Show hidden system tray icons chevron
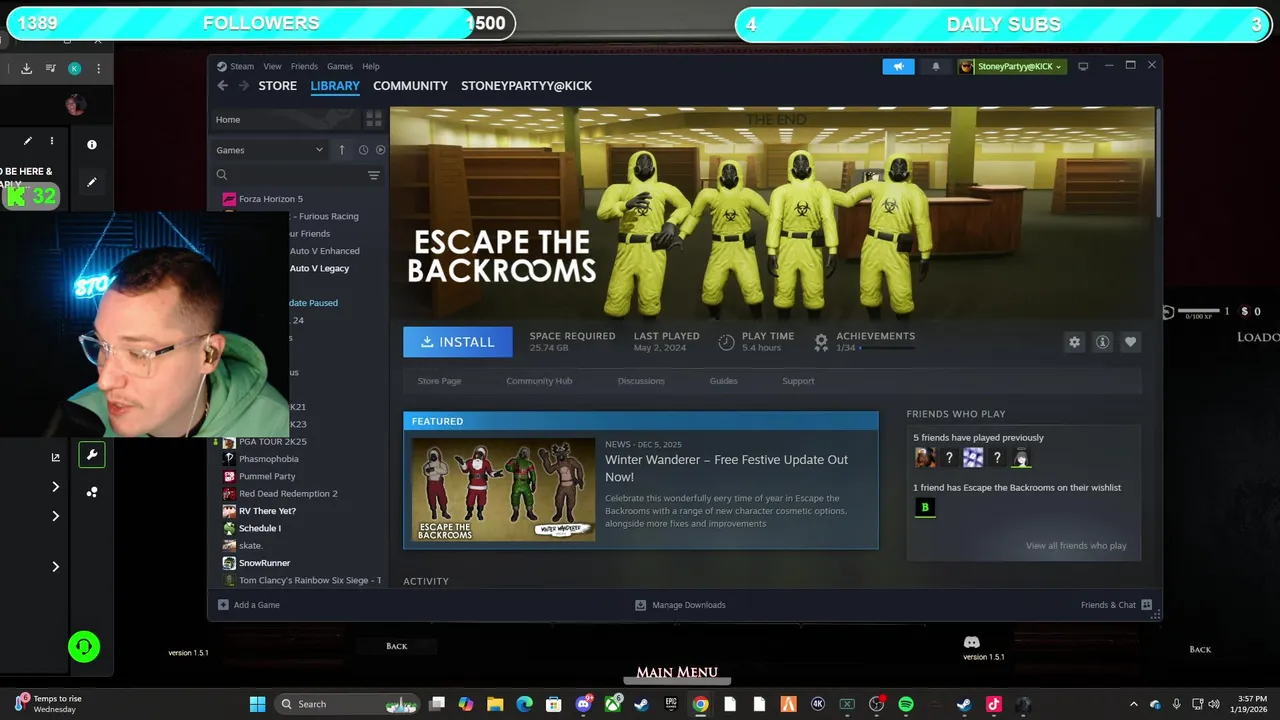This screenshot has height=720, width=1280. tap(1133, 704)
